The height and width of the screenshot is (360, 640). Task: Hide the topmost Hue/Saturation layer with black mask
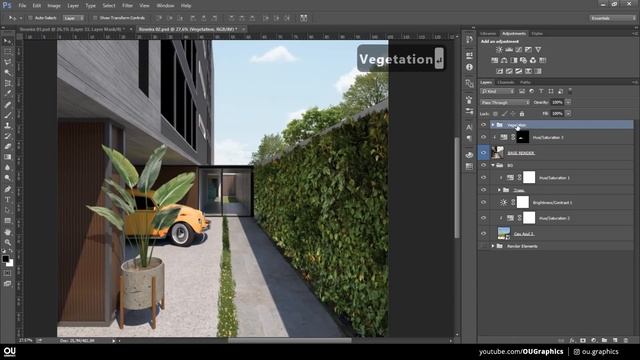pyautogui.click(x=483, y=138)
